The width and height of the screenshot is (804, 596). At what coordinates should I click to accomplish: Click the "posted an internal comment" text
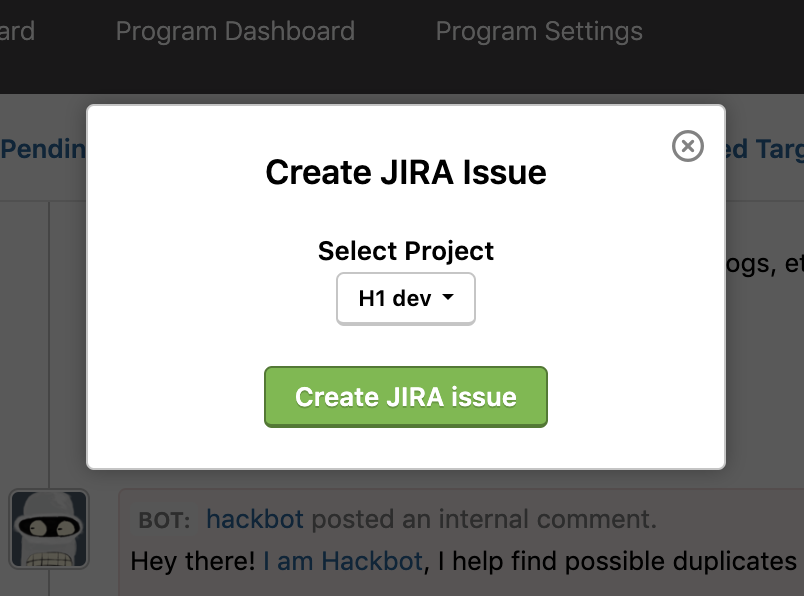(x=484, y=519)
